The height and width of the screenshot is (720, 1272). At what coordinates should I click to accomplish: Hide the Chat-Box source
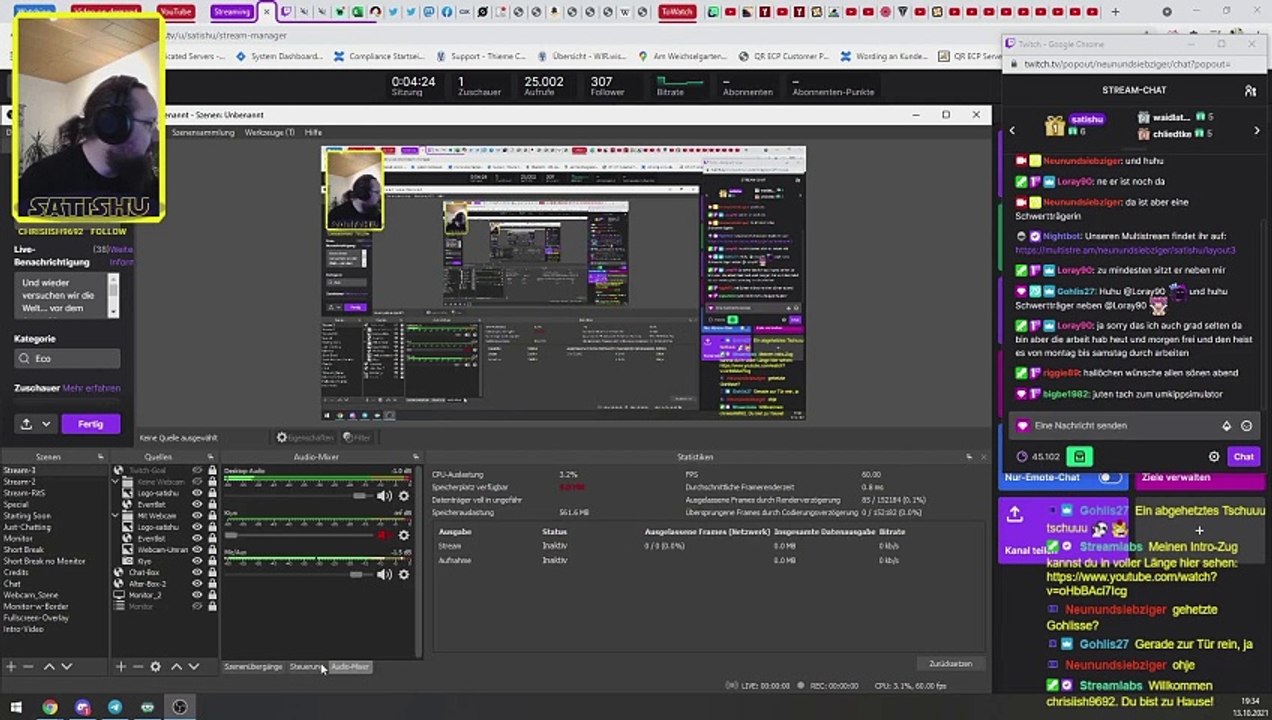(x=197, y=573)
